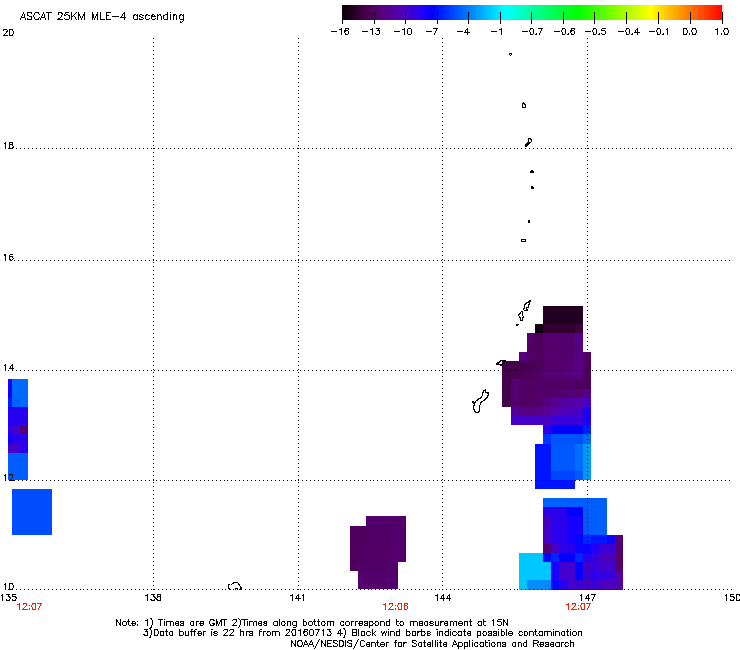Click the "-0.1" color scale label

659,32
